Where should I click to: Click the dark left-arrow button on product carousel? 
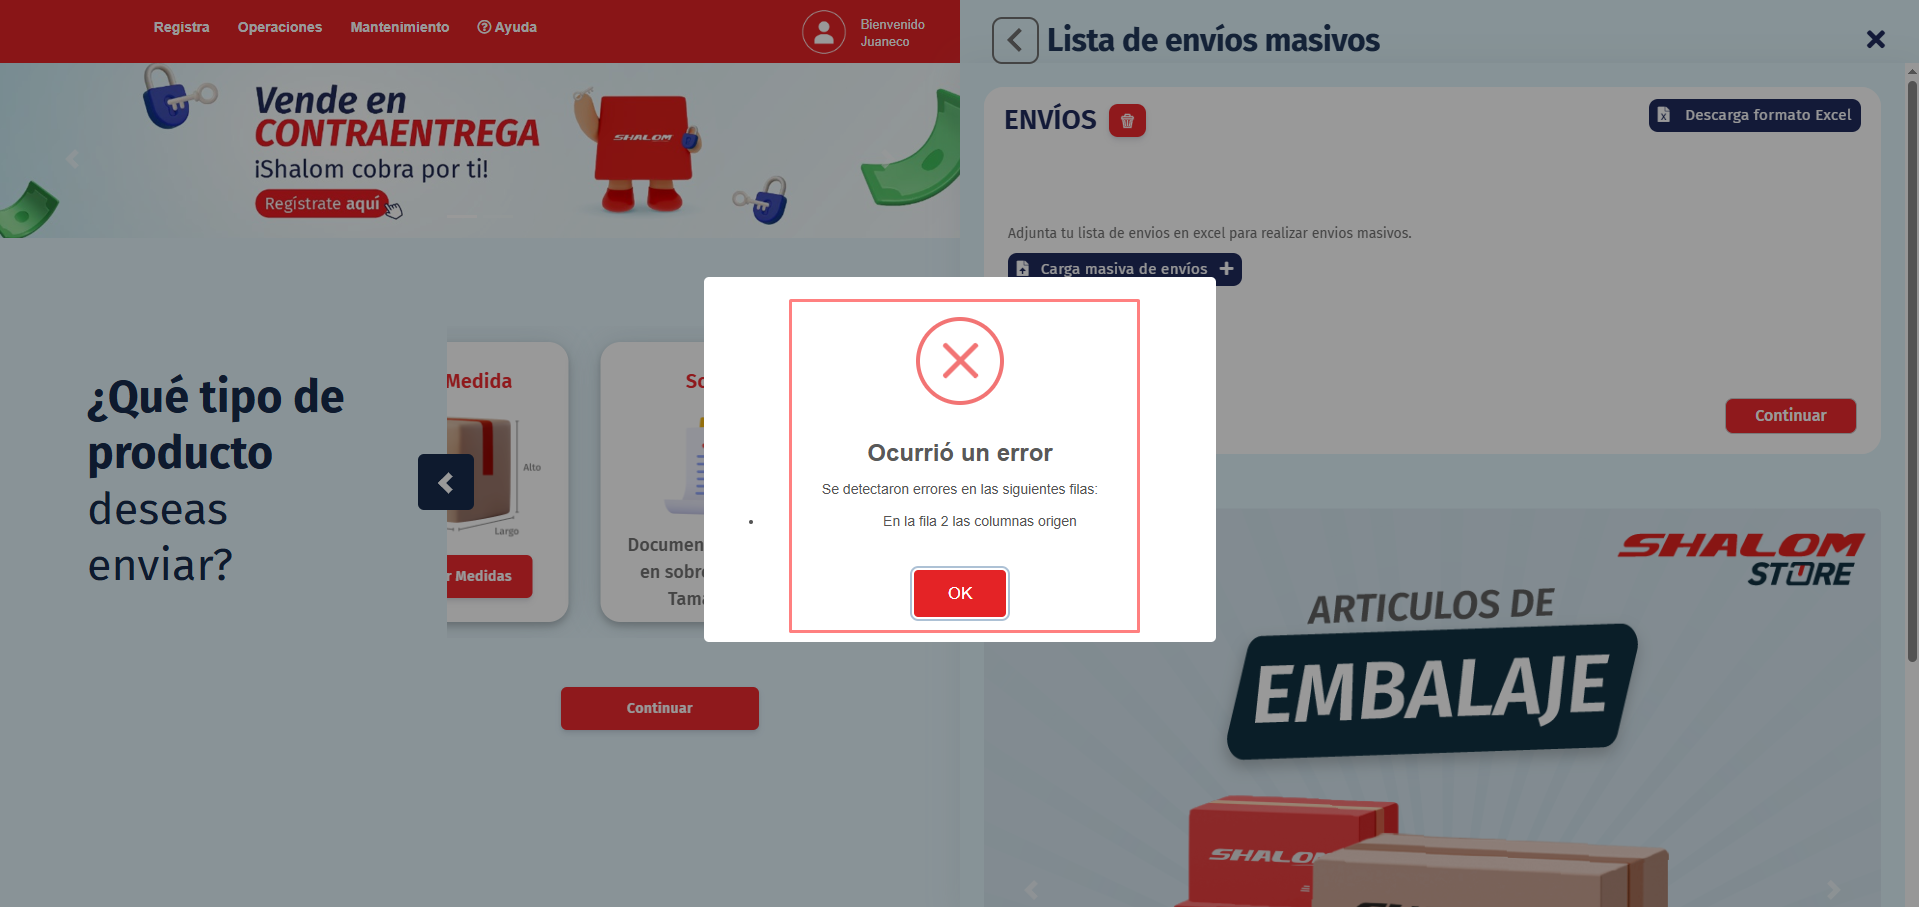click(x=446, y=482)
